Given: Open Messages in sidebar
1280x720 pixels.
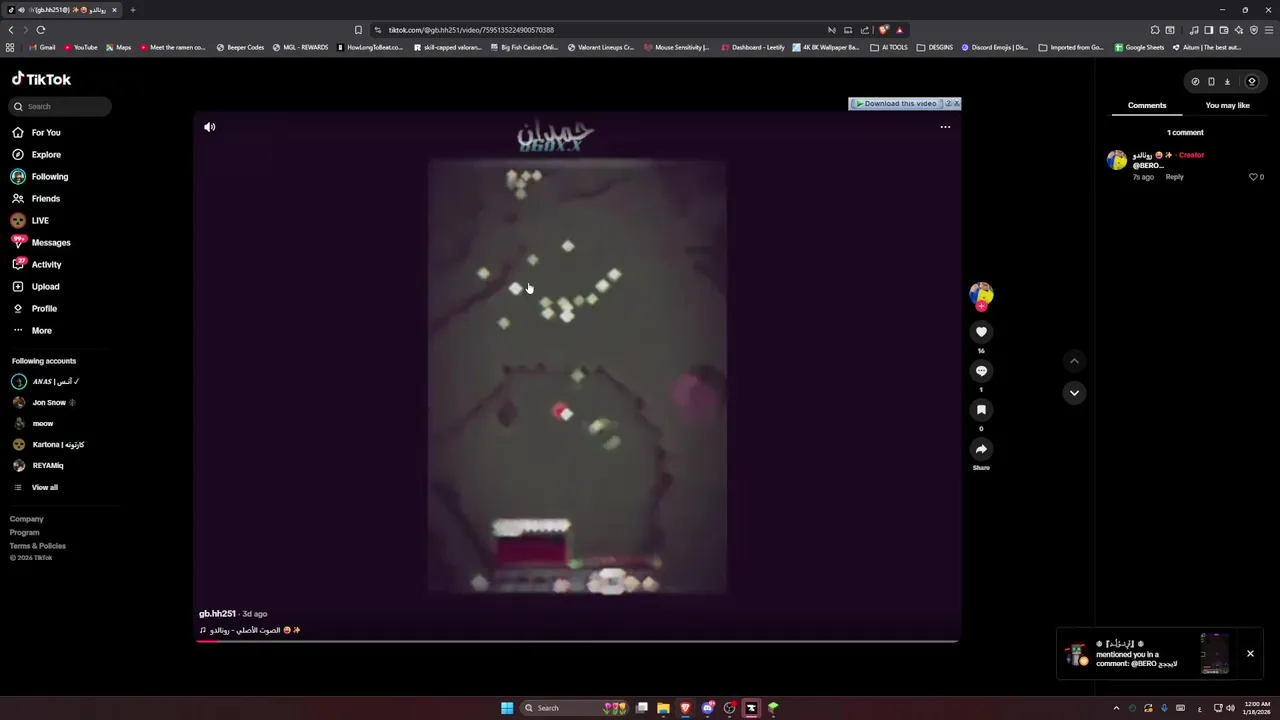Looking at the screenshot, I should [x=41, y=242].
